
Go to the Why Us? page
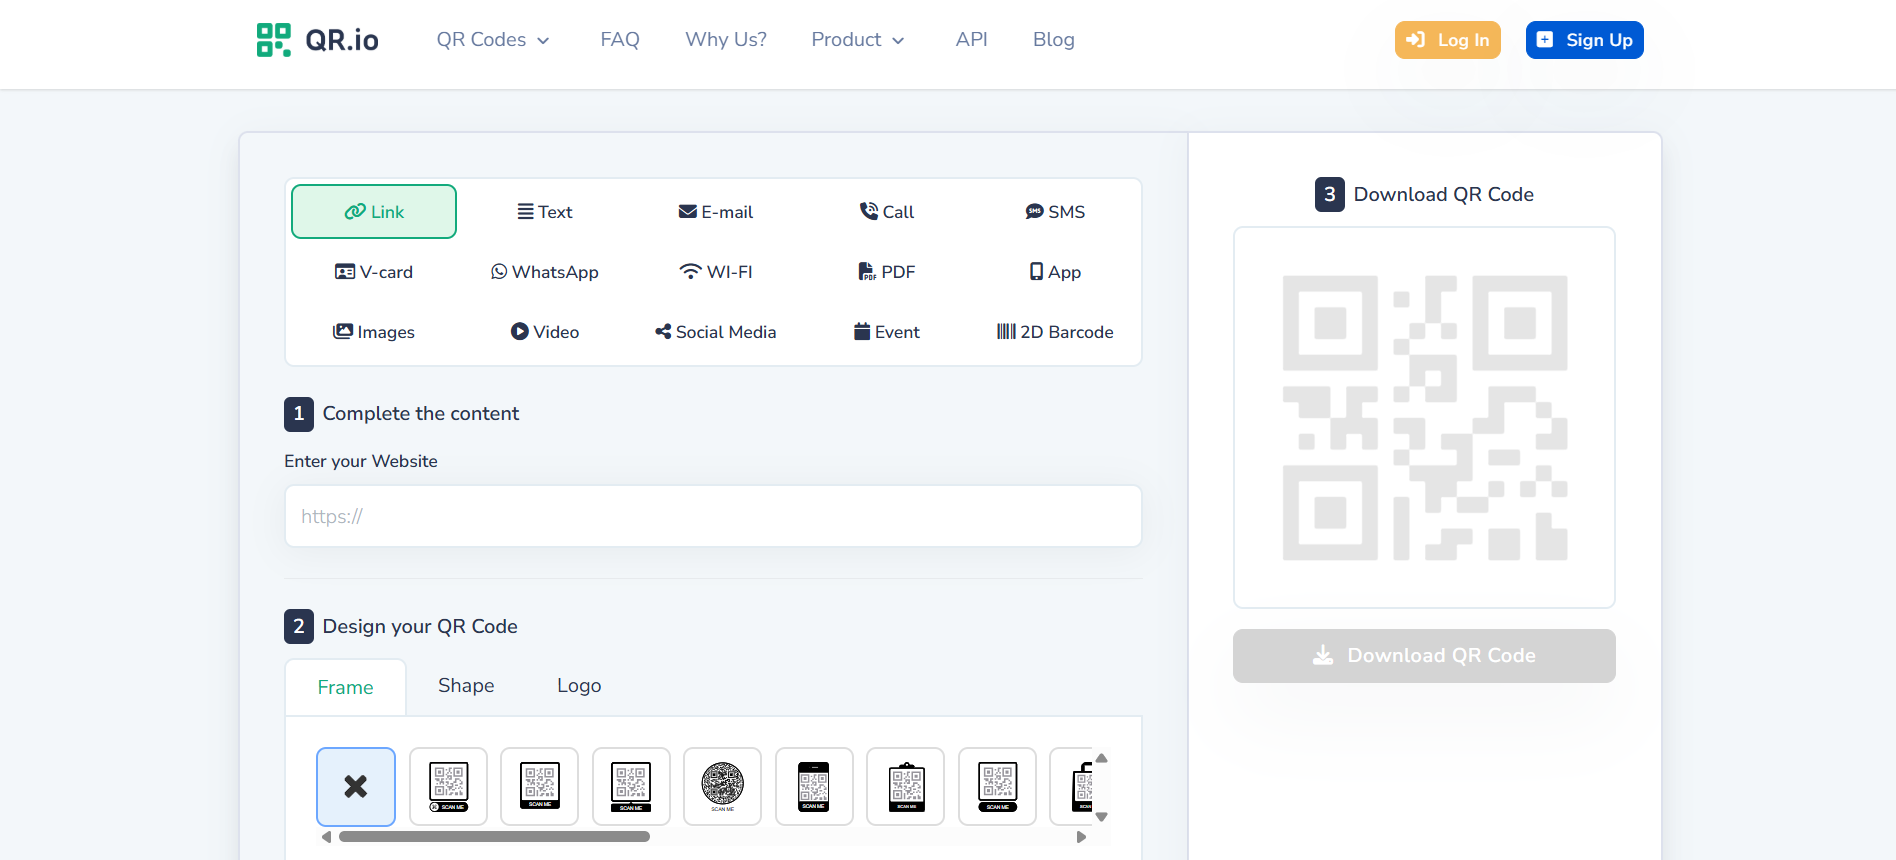coord(726,40)
